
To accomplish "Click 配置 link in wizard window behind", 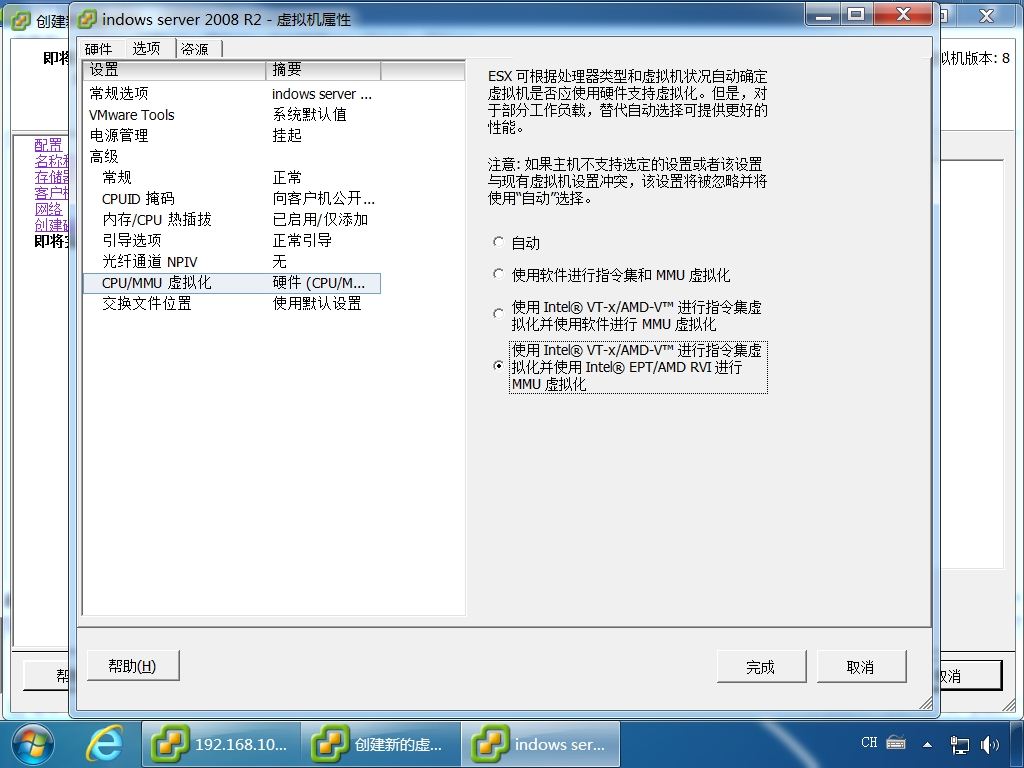I will coord(48,144).
